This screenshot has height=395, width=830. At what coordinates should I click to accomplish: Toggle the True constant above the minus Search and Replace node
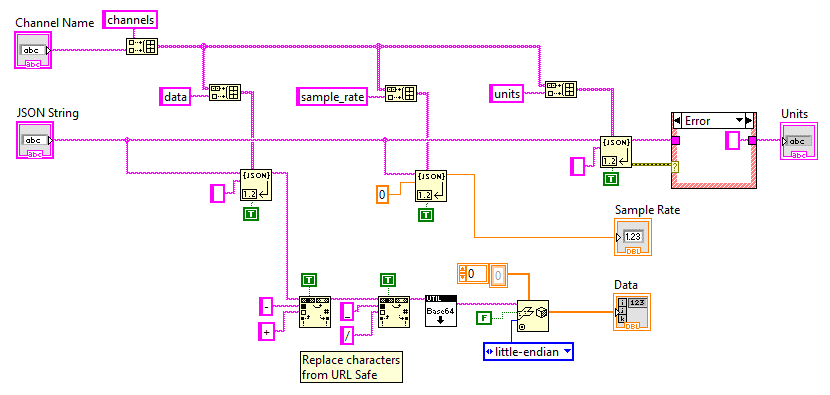pos(309,280)
